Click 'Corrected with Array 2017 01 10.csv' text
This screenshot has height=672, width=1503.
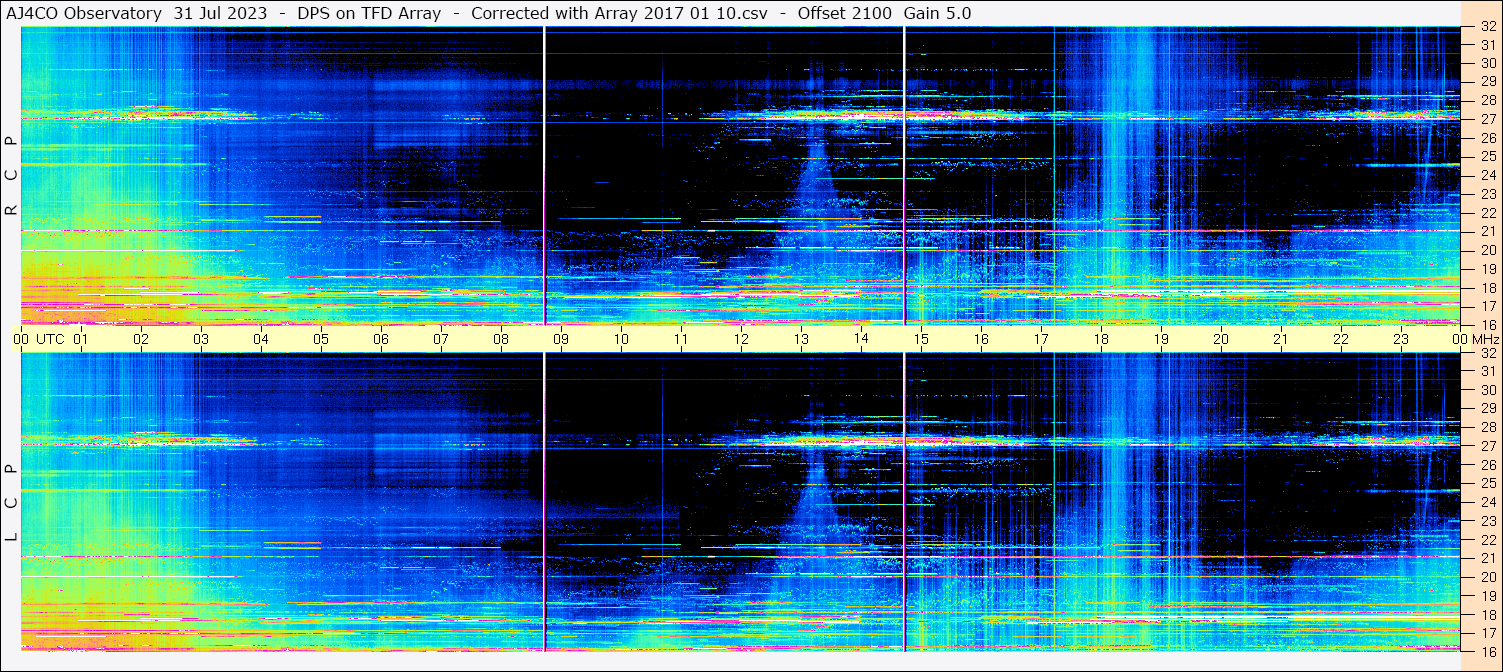pos(619,13)
